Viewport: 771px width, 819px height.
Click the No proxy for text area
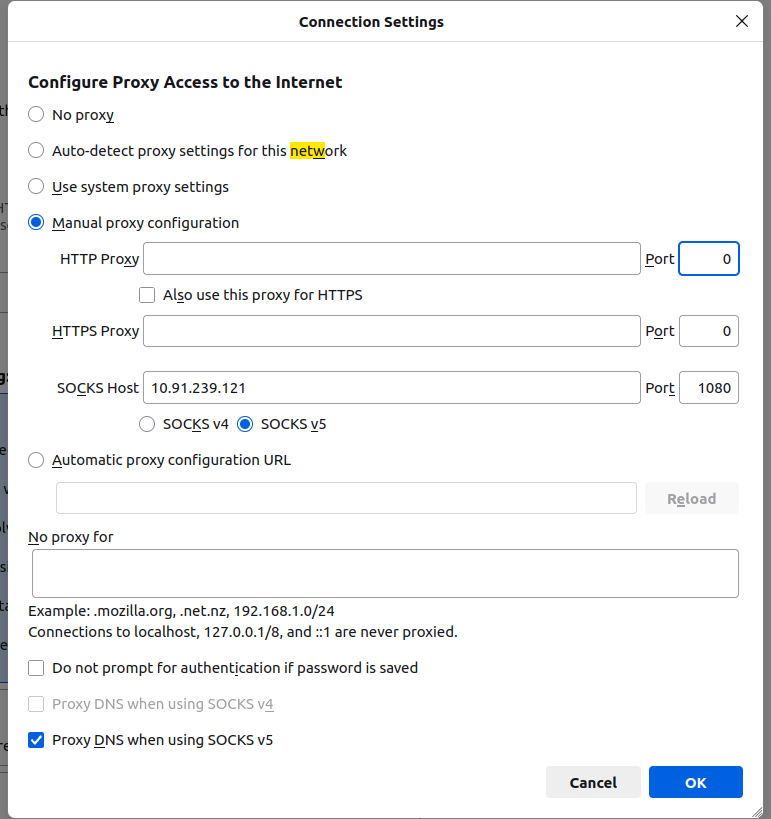click(385, 573)
